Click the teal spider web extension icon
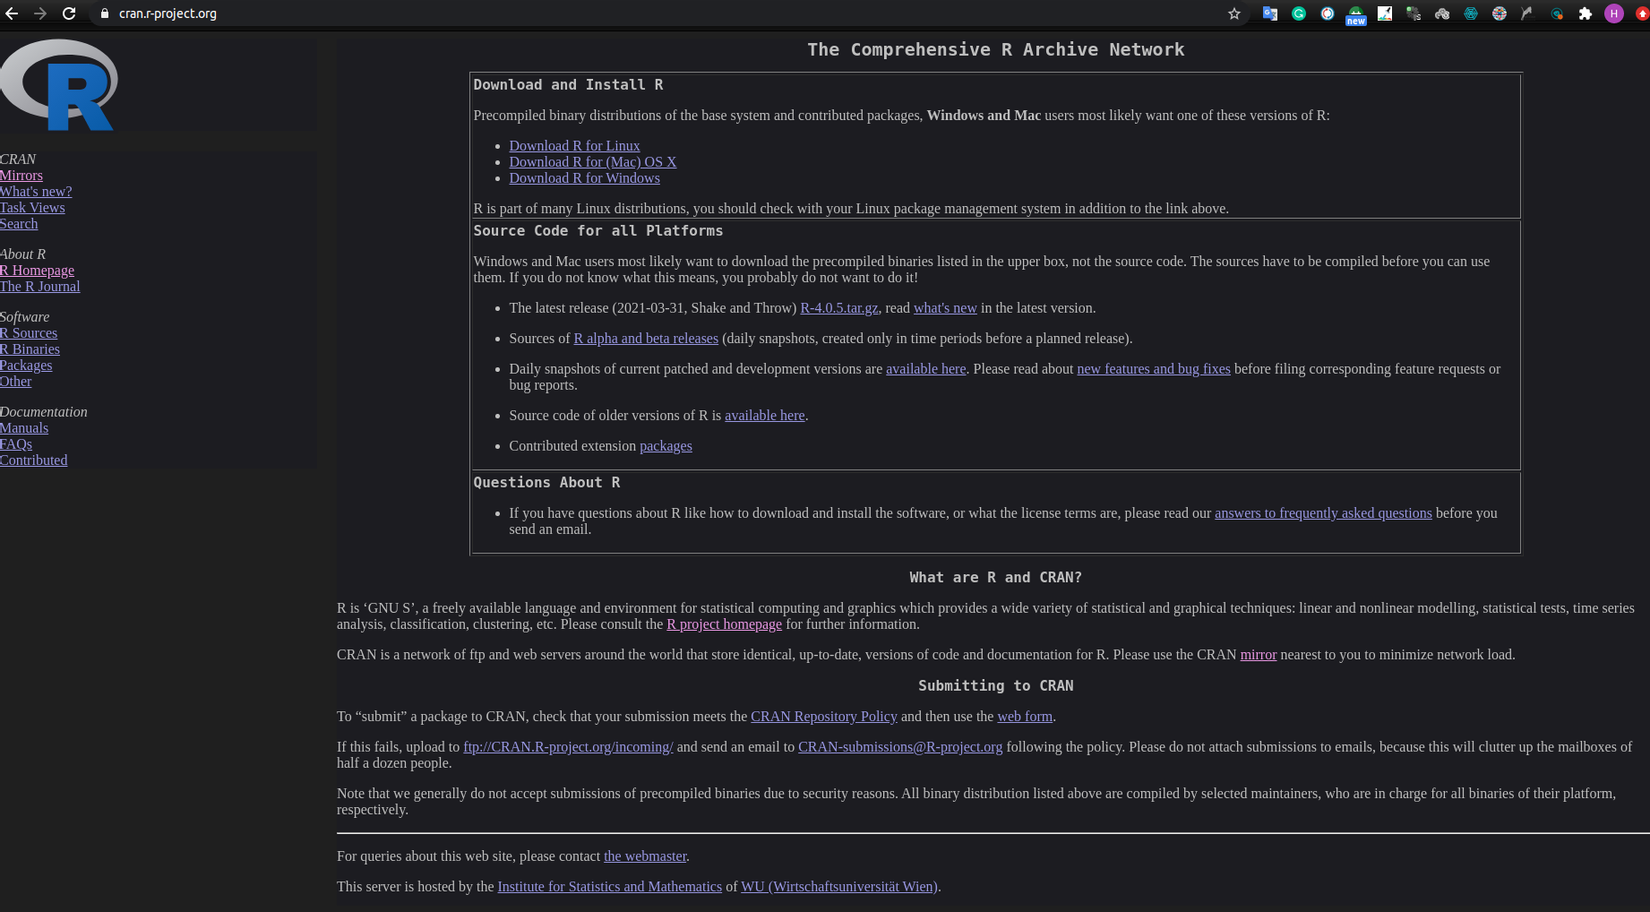This screenshot has height=912, width=1650. tap(1471, 14)
